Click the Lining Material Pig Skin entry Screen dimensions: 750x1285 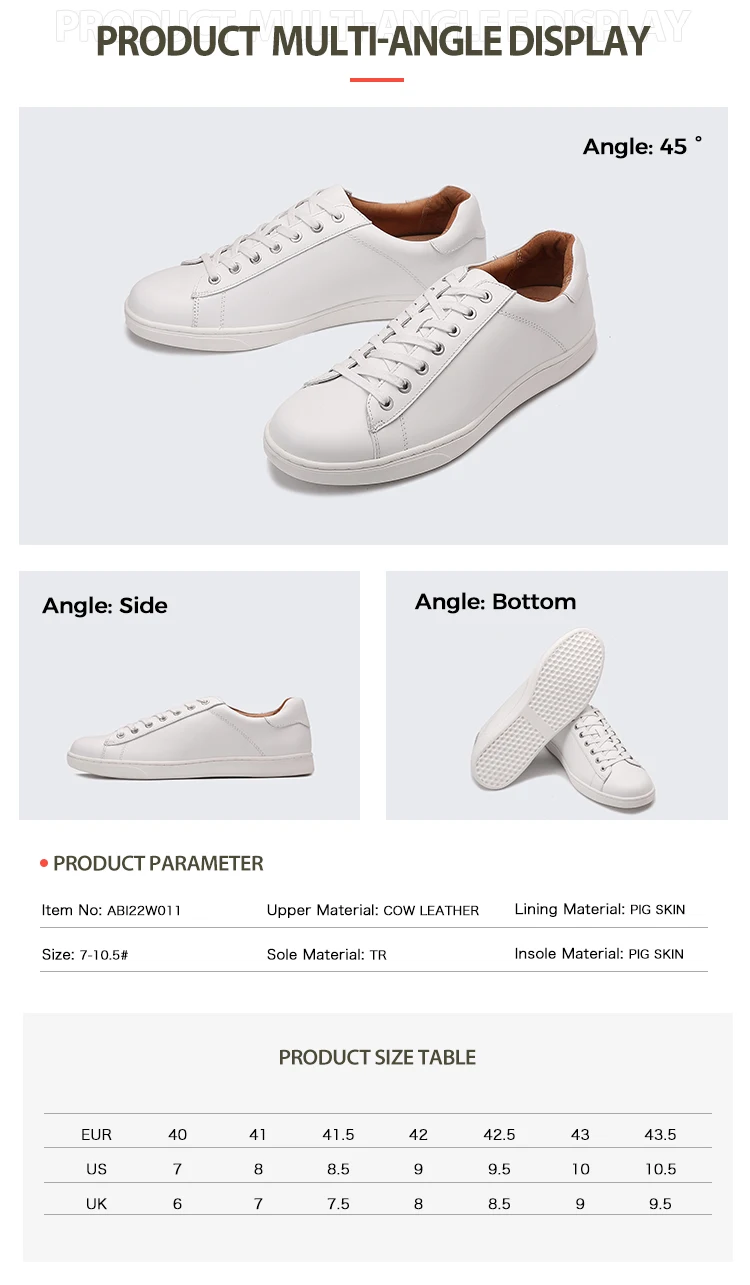600,909
